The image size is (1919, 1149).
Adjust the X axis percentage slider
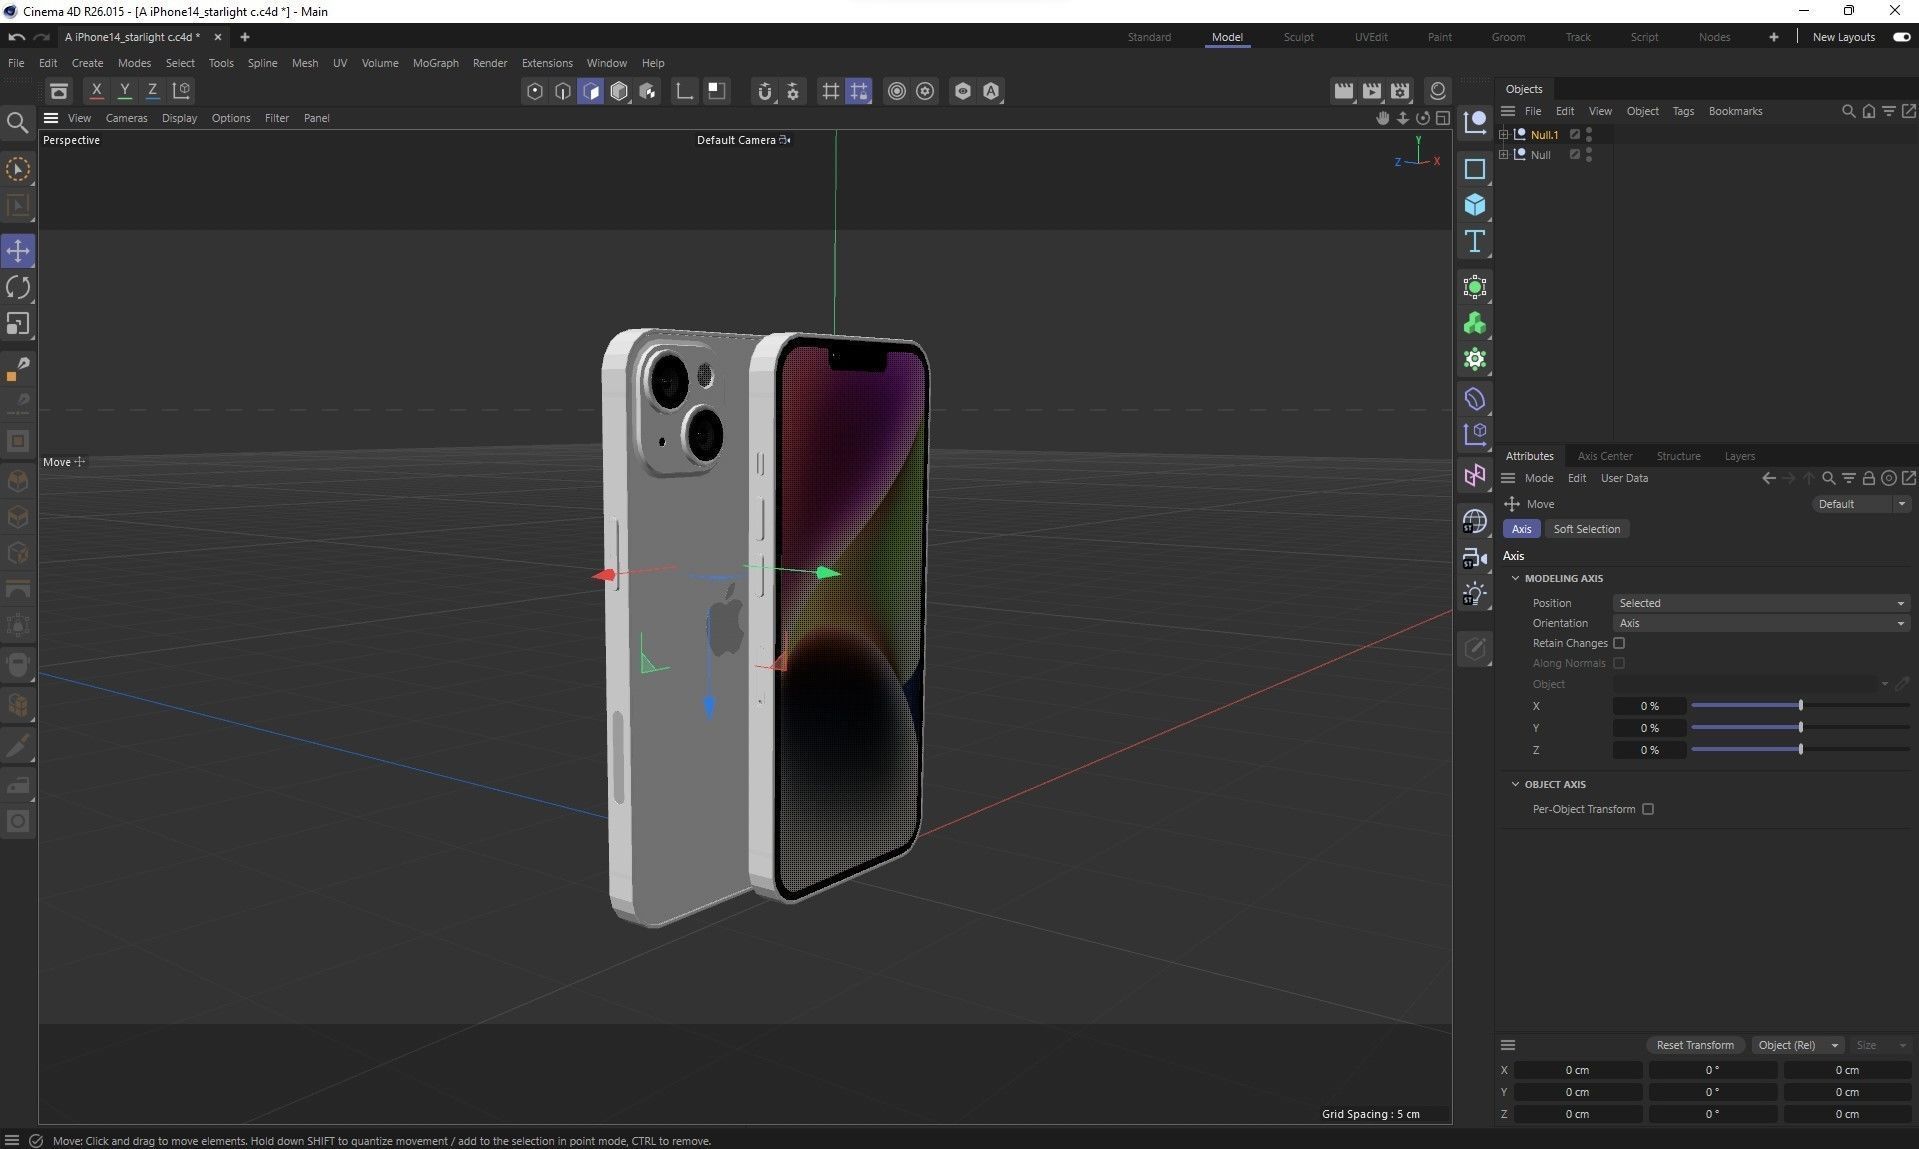(1800, 706)
